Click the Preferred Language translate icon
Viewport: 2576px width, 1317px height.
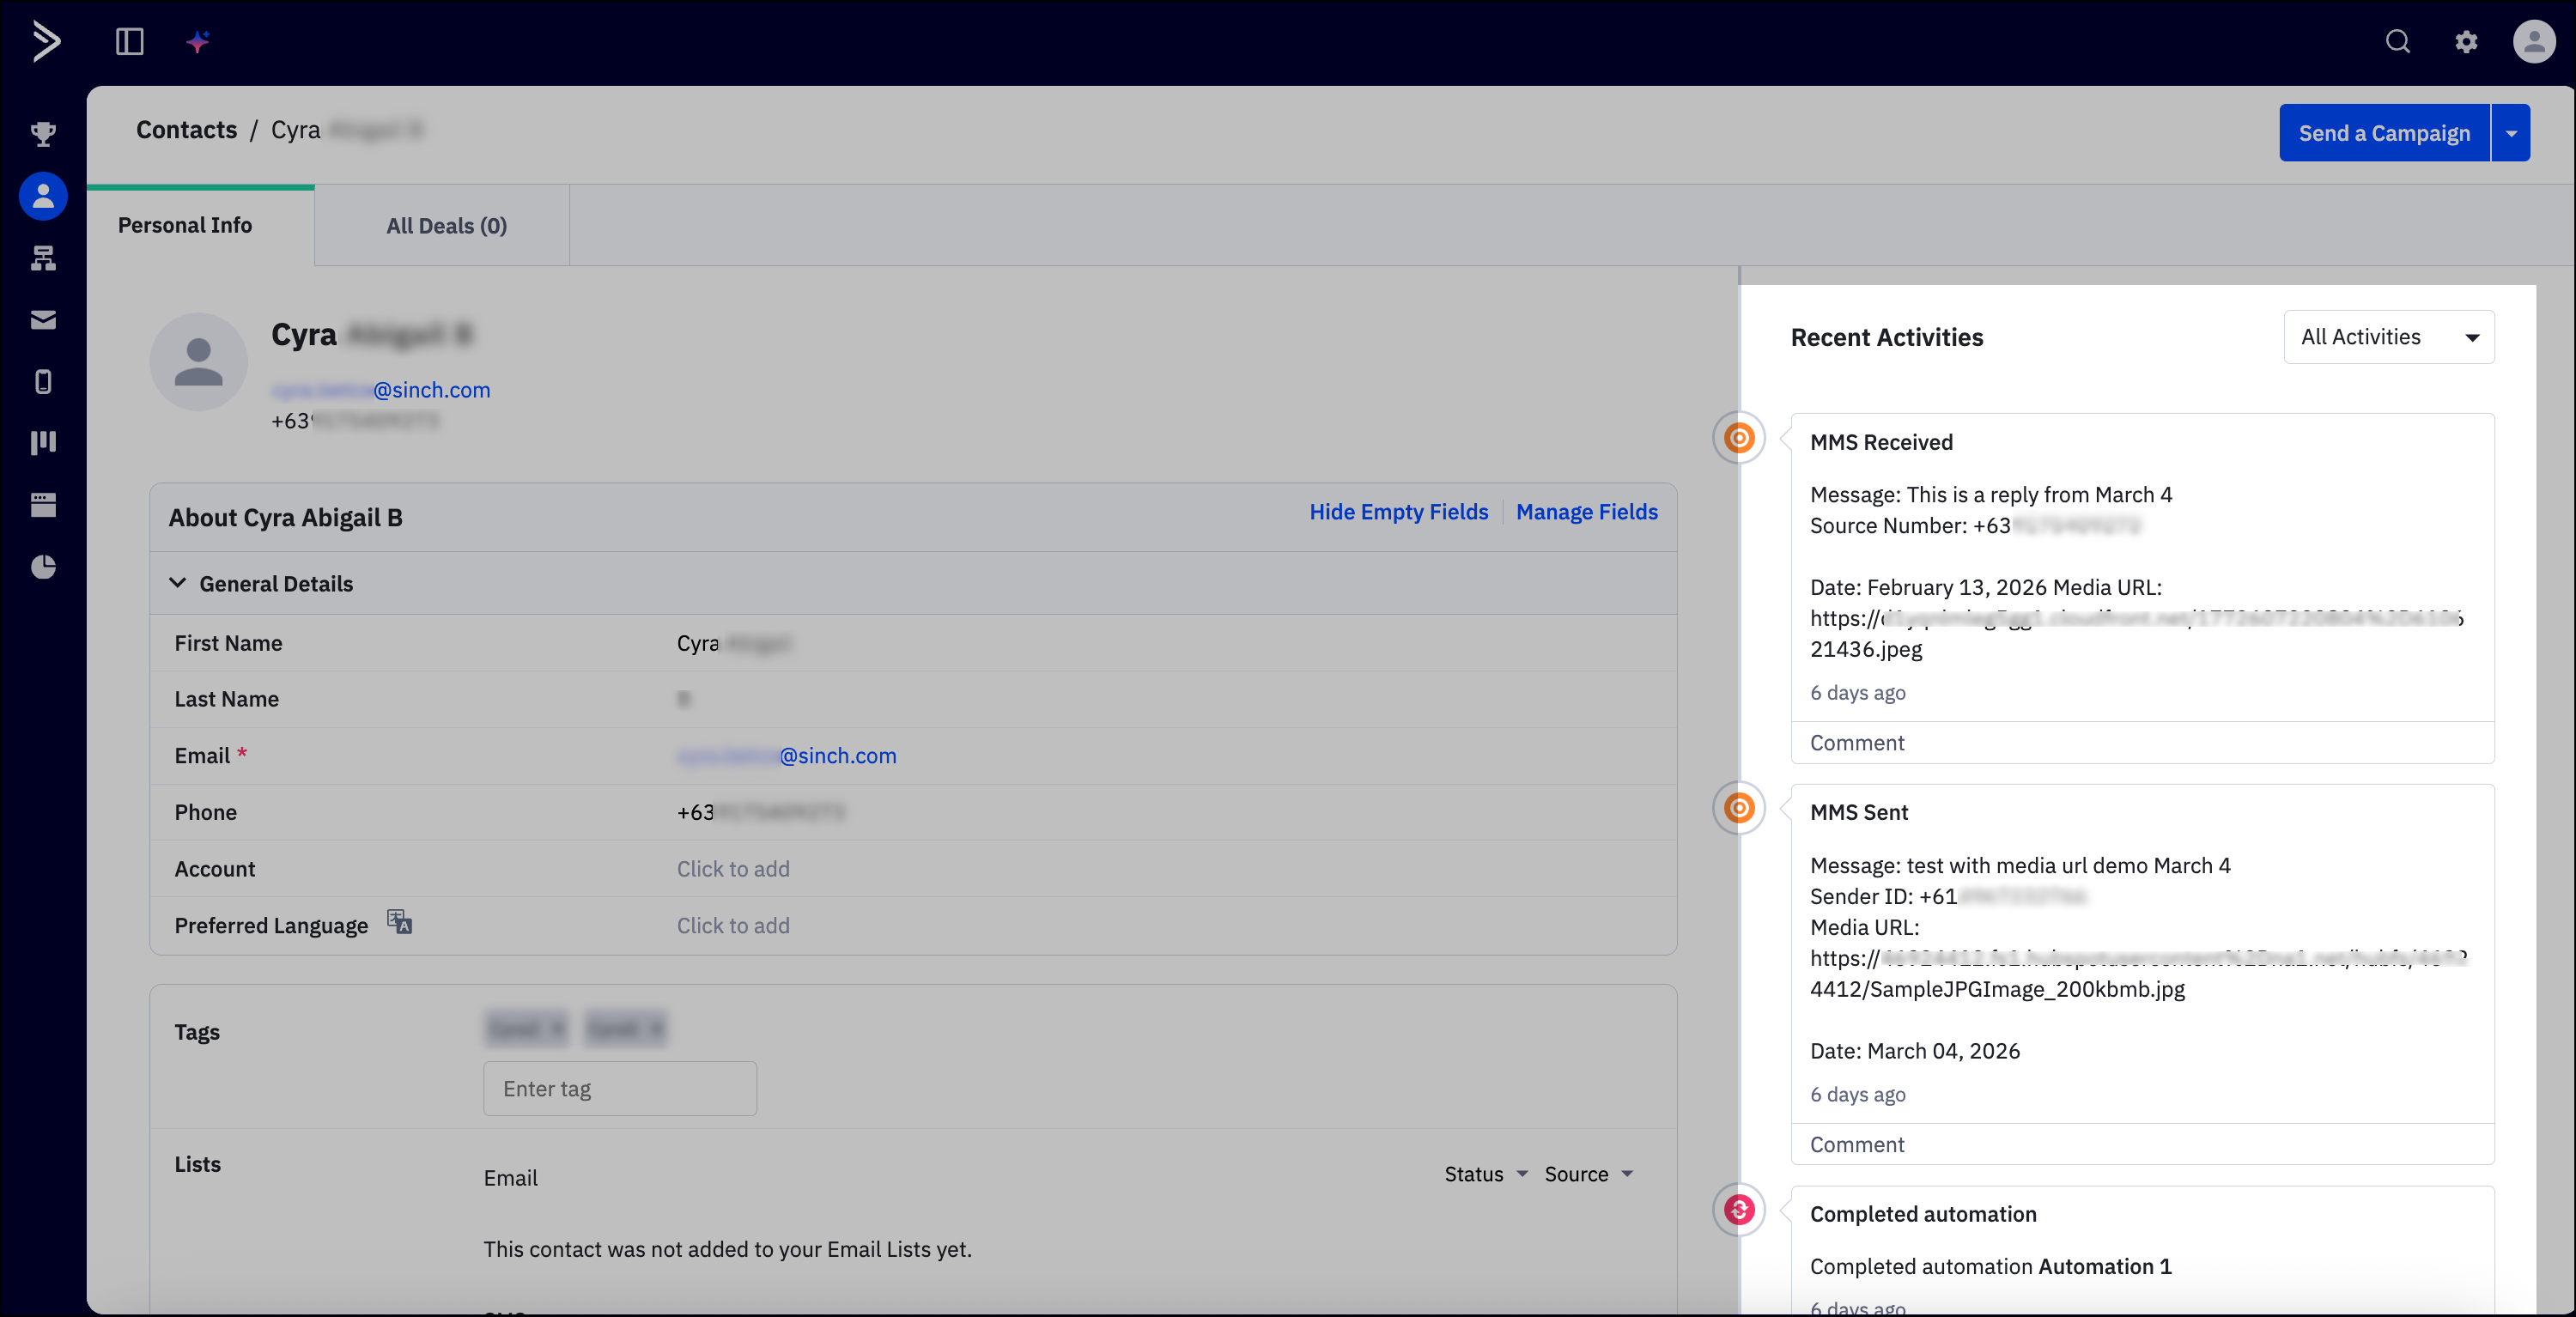400,922
